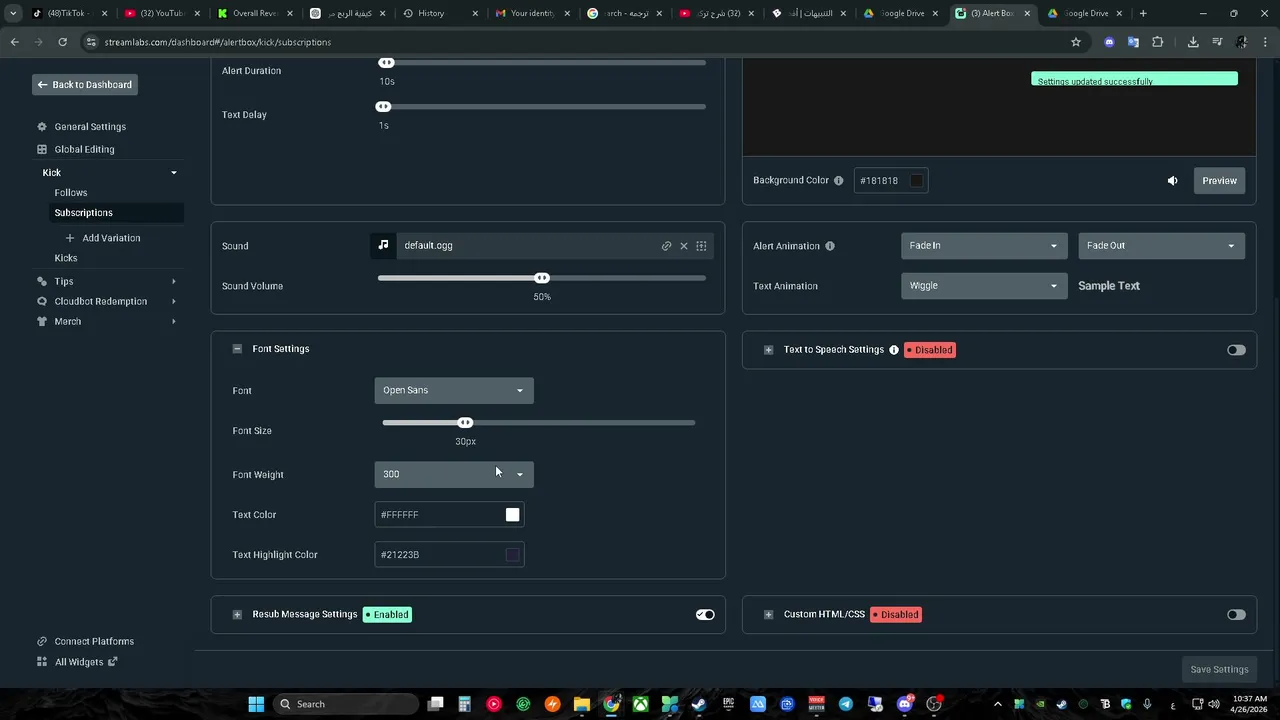Screen dimensions: 1280x720
Task: Open General Settings in the sidebar
Action: [x=90, y=127]
